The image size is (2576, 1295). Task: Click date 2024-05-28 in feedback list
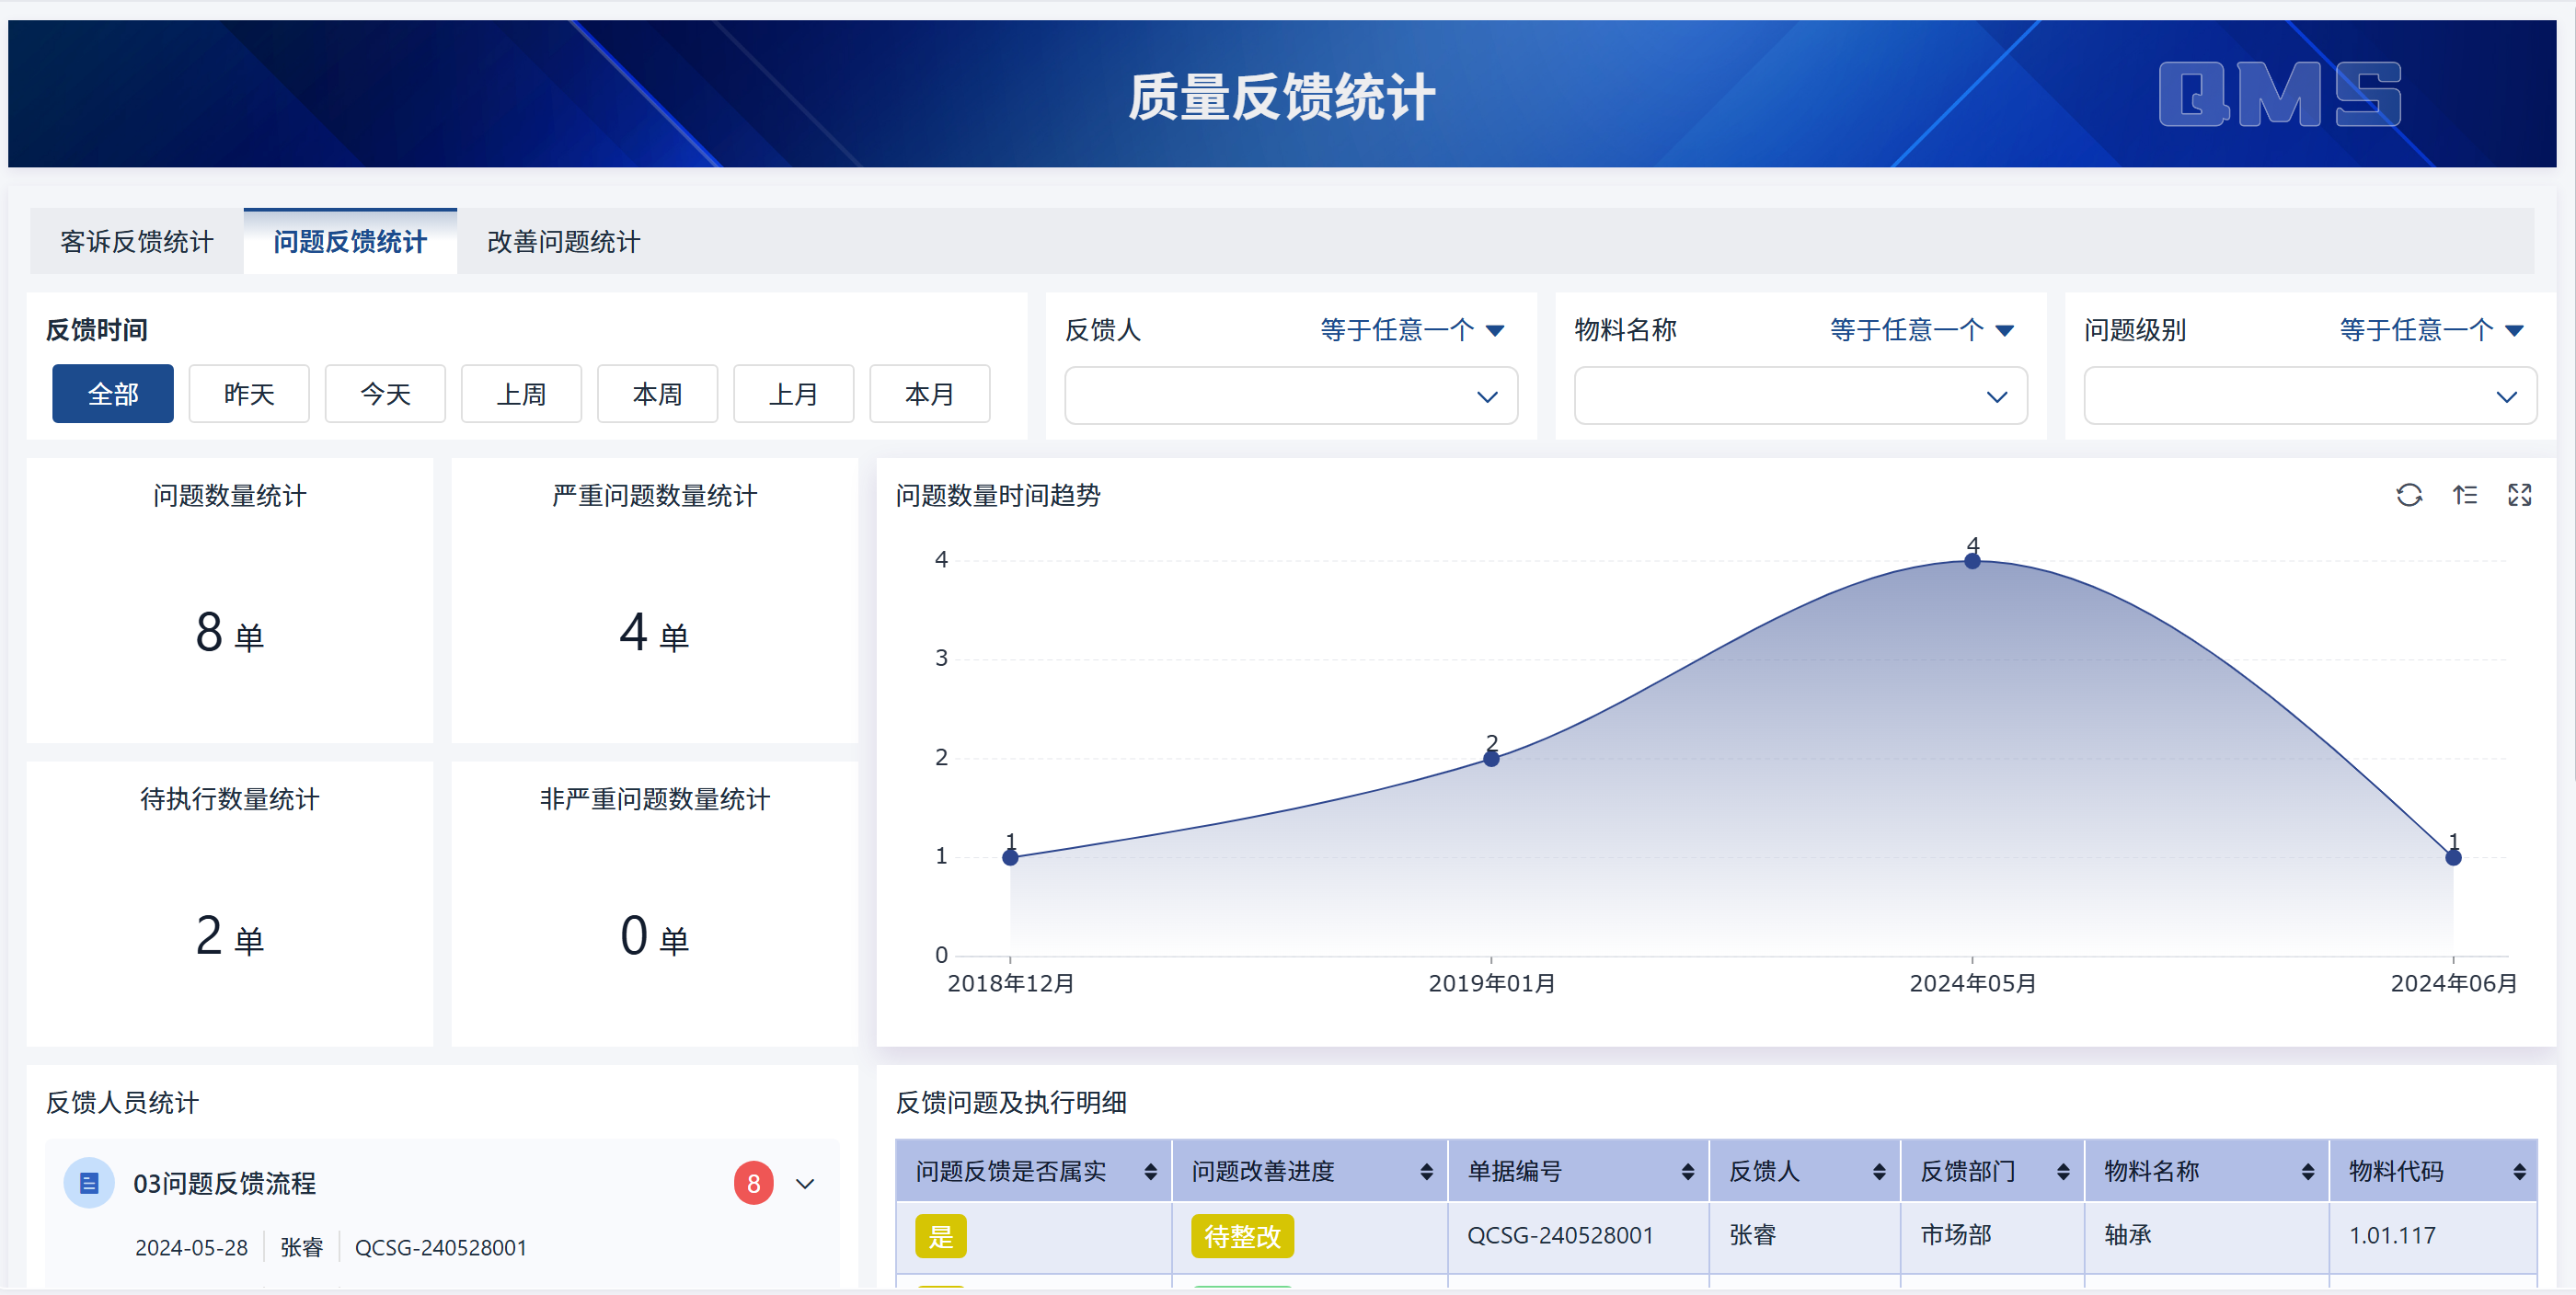coord(191,1247)
